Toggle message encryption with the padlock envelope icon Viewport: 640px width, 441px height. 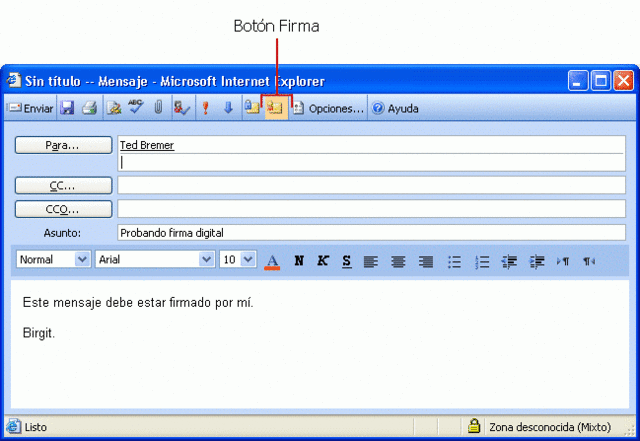coord(252,108)
